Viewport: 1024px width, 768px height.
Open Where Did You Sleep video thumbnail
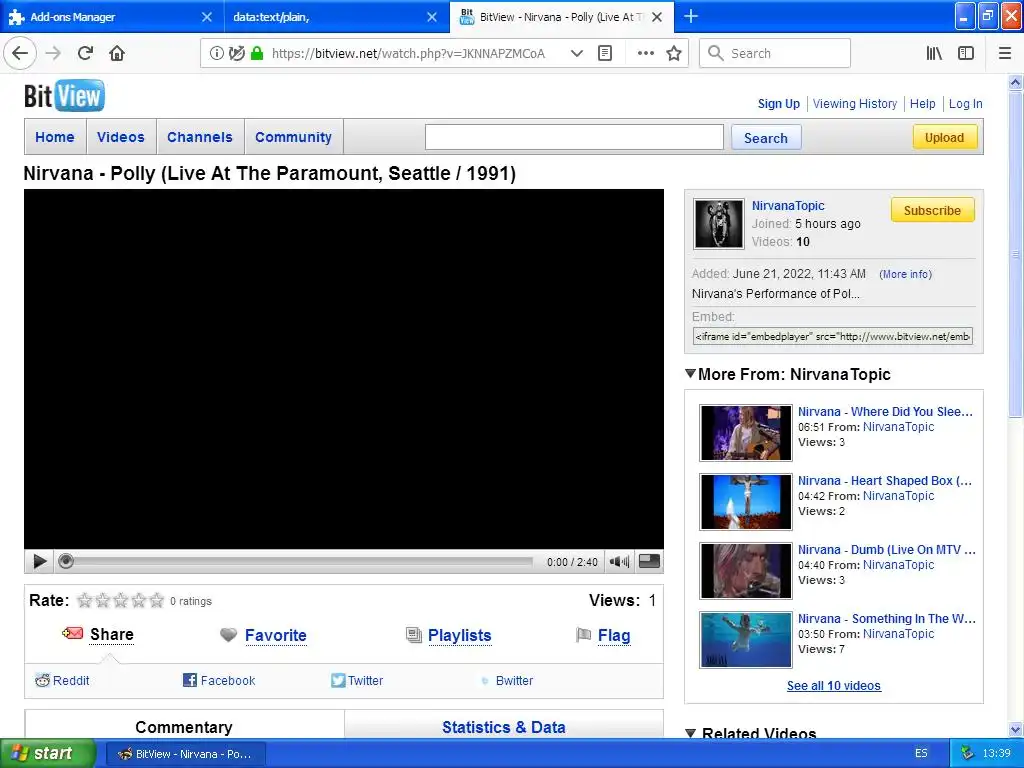(746, 433)
